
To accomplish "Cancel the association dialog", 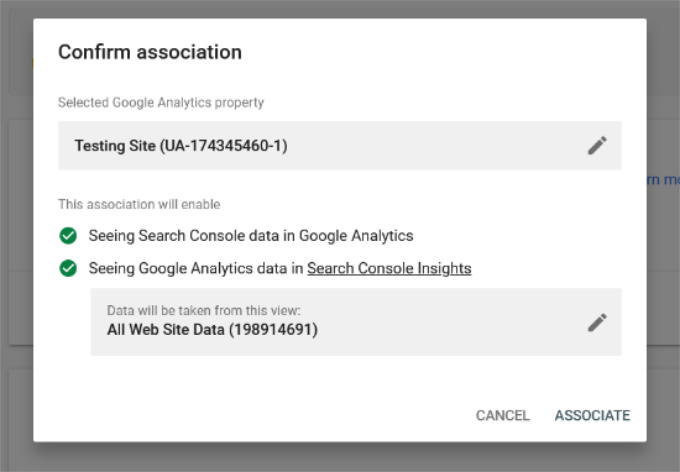I will (x=502, y=415).
